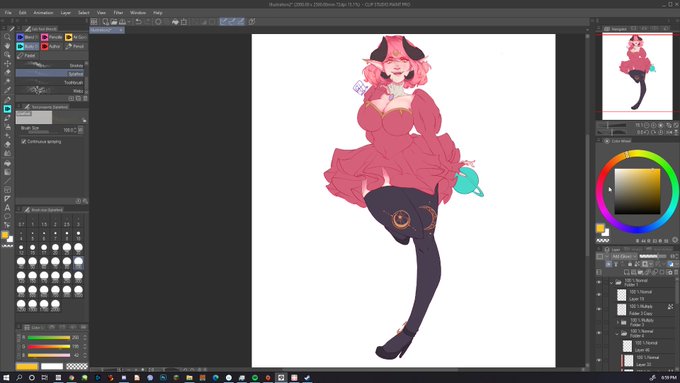Screen dimensions: 680x383
Task: Click Delete layer trash icon
Action: pos(676,272)
